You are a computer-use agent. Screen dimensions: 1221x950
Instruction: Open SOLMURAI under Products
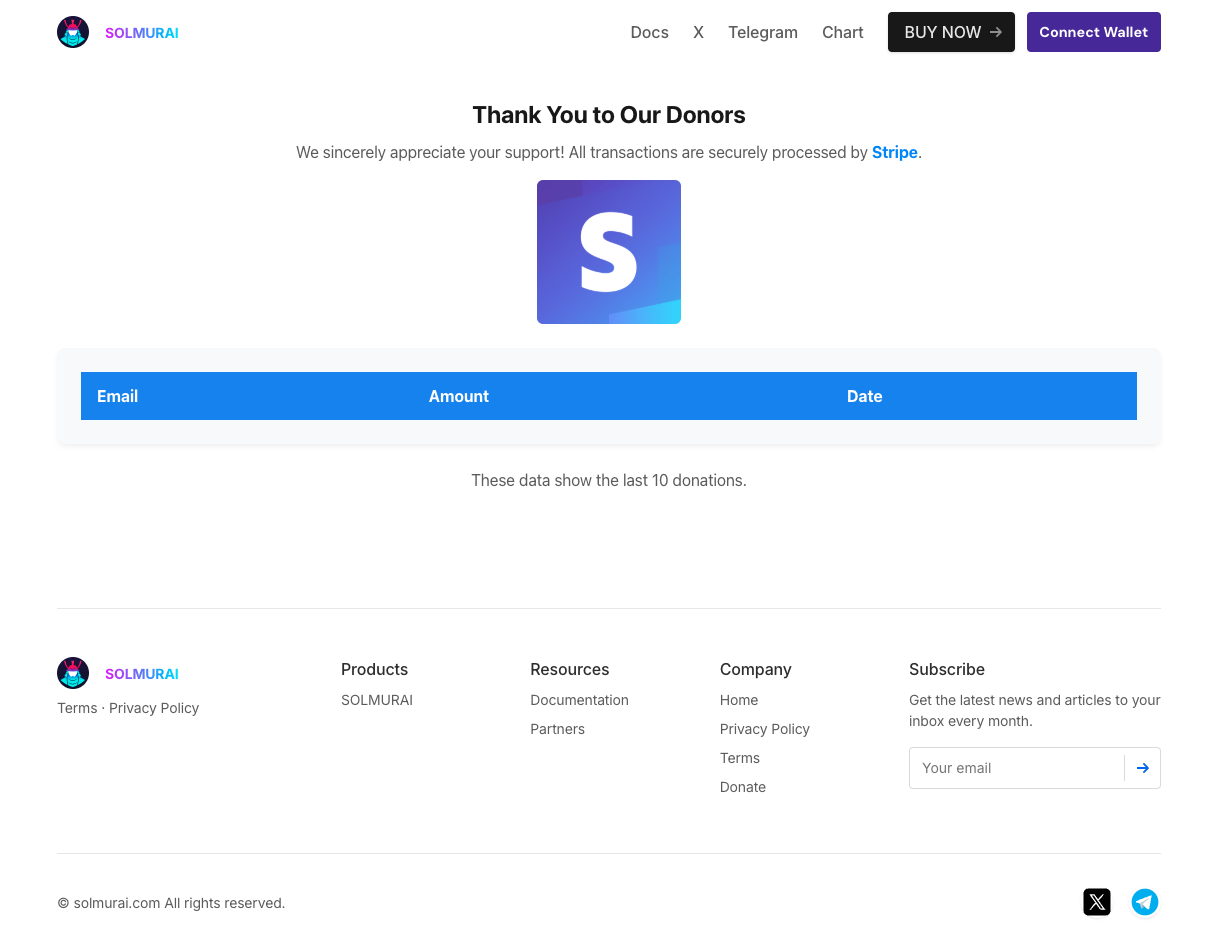pyautogui.click(x=376, y=700)
